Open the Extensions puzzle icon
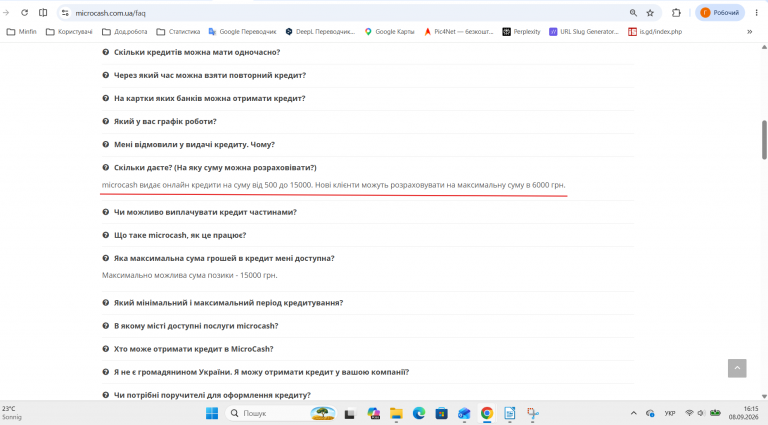 [x=676, y=13]
